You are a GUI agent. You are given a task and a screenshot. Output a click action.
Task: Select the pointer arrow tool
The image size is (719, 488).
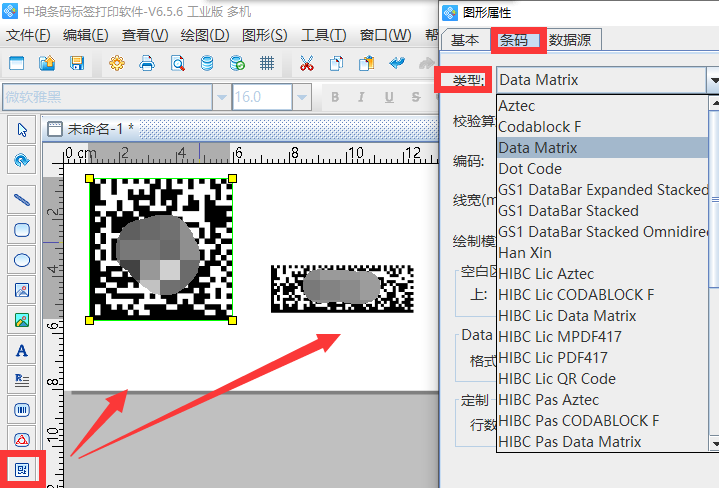[22, 130]
